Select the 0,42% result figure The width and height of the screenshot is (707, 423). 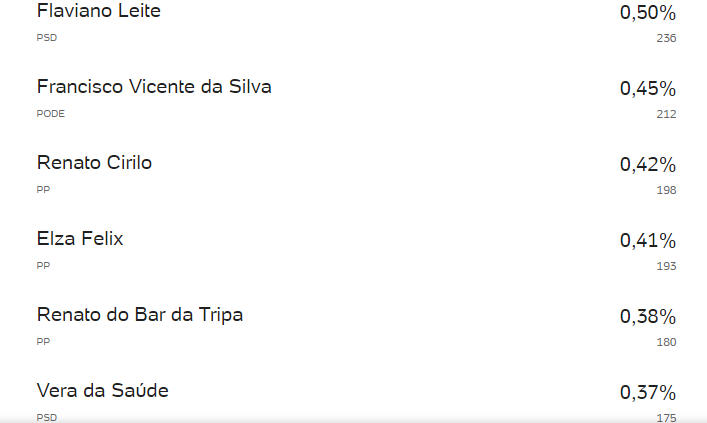648,165
